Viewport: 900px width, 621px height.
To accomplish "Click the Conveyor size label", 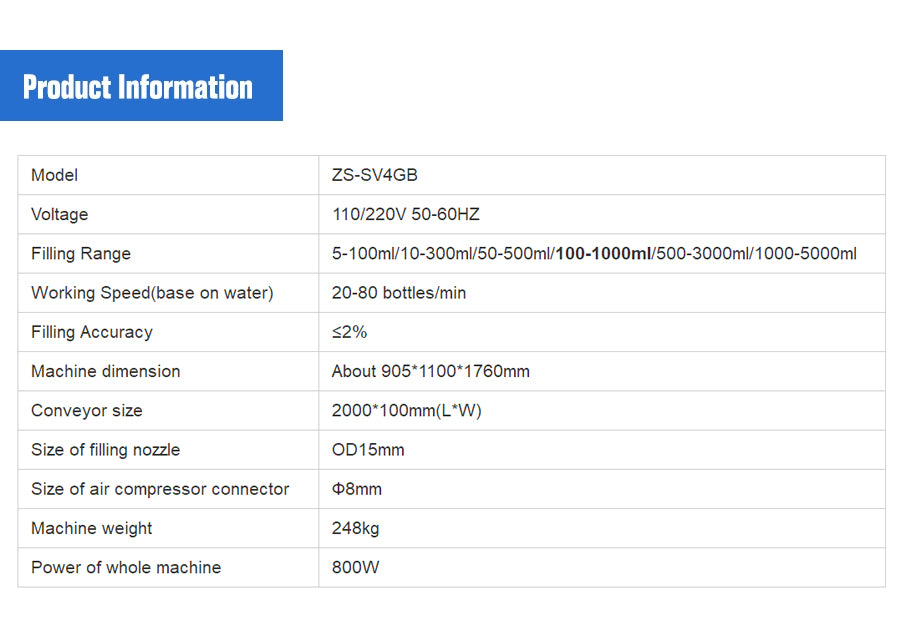I will 87,410.
